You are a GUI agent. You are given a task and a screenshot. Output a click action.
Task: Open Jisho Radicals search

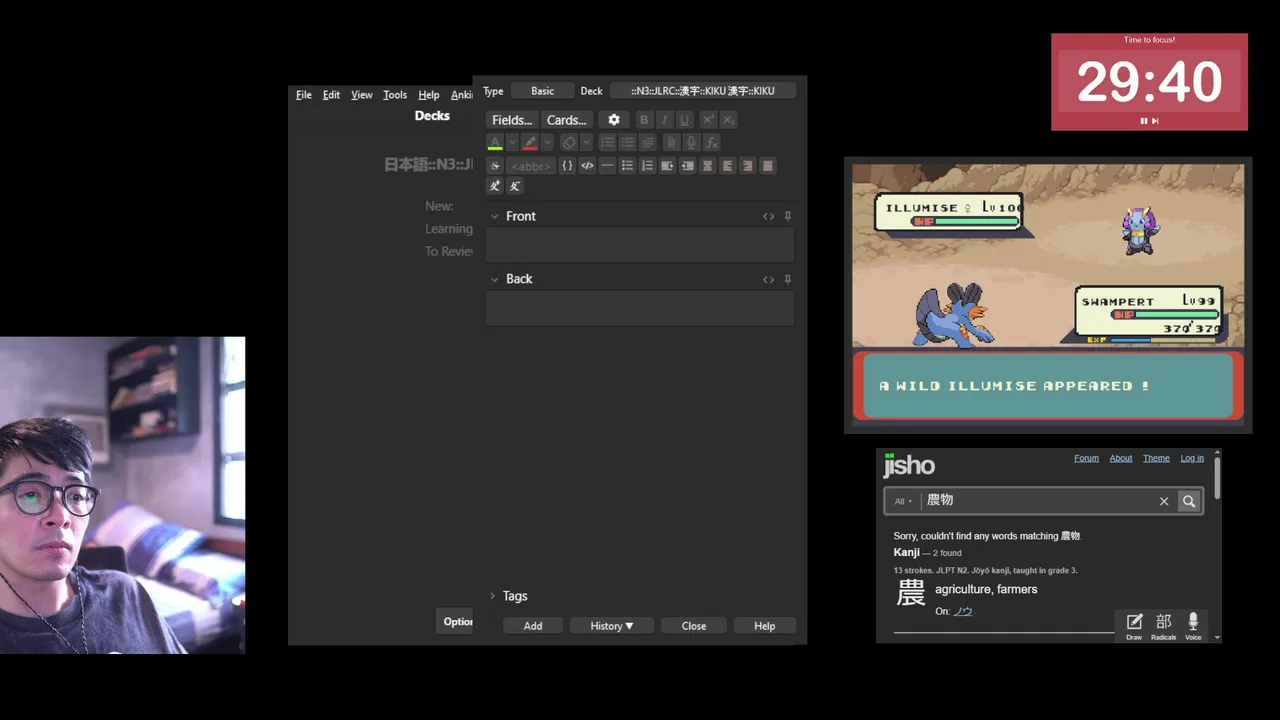click(1163, 626)
